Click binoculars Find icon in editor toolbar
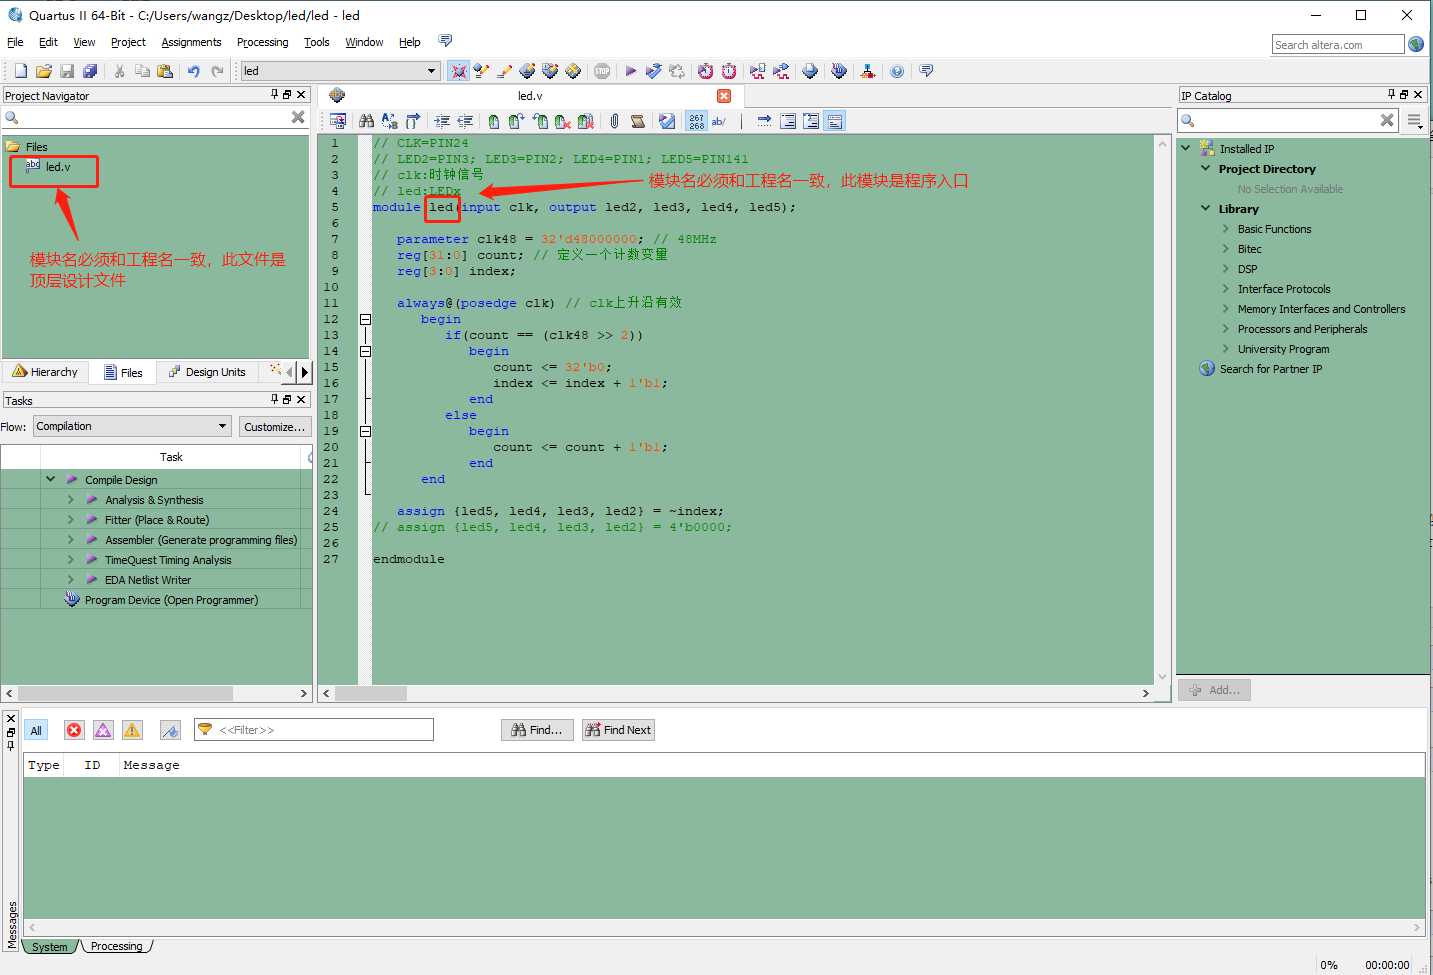The width and height of the screenshot is (1433, 975). [366, 121]
